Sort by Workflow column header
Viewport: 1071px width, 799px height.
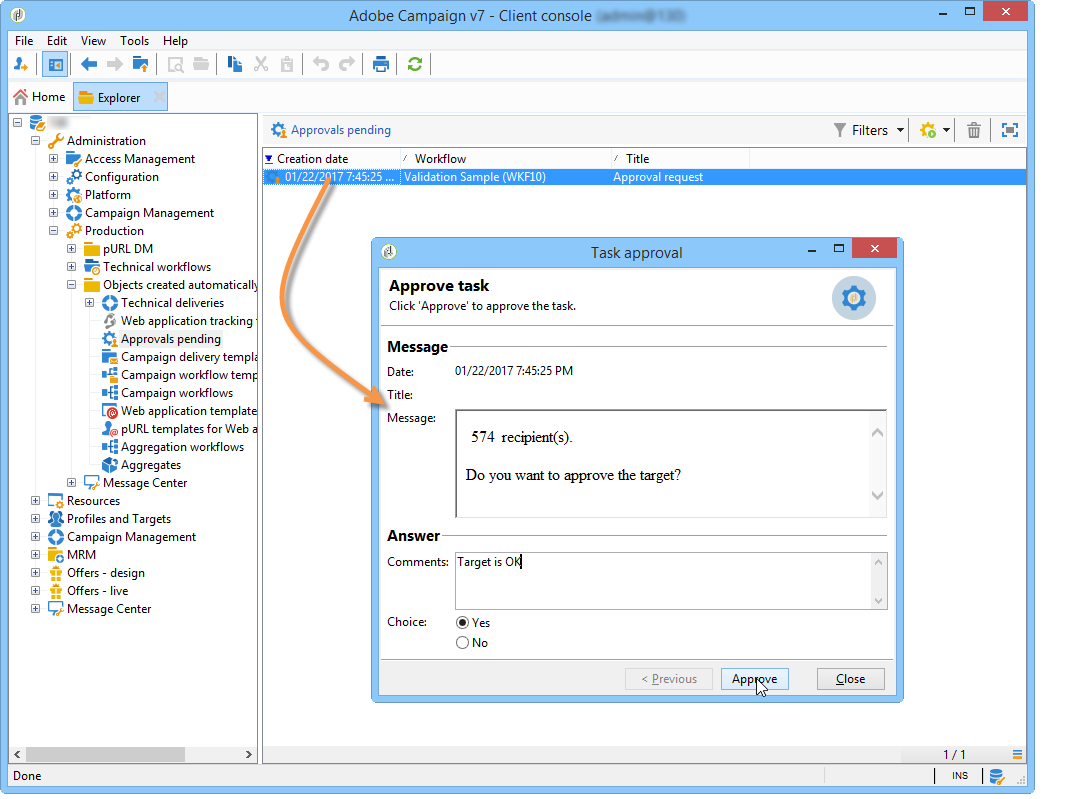click(x=505, y=158)
